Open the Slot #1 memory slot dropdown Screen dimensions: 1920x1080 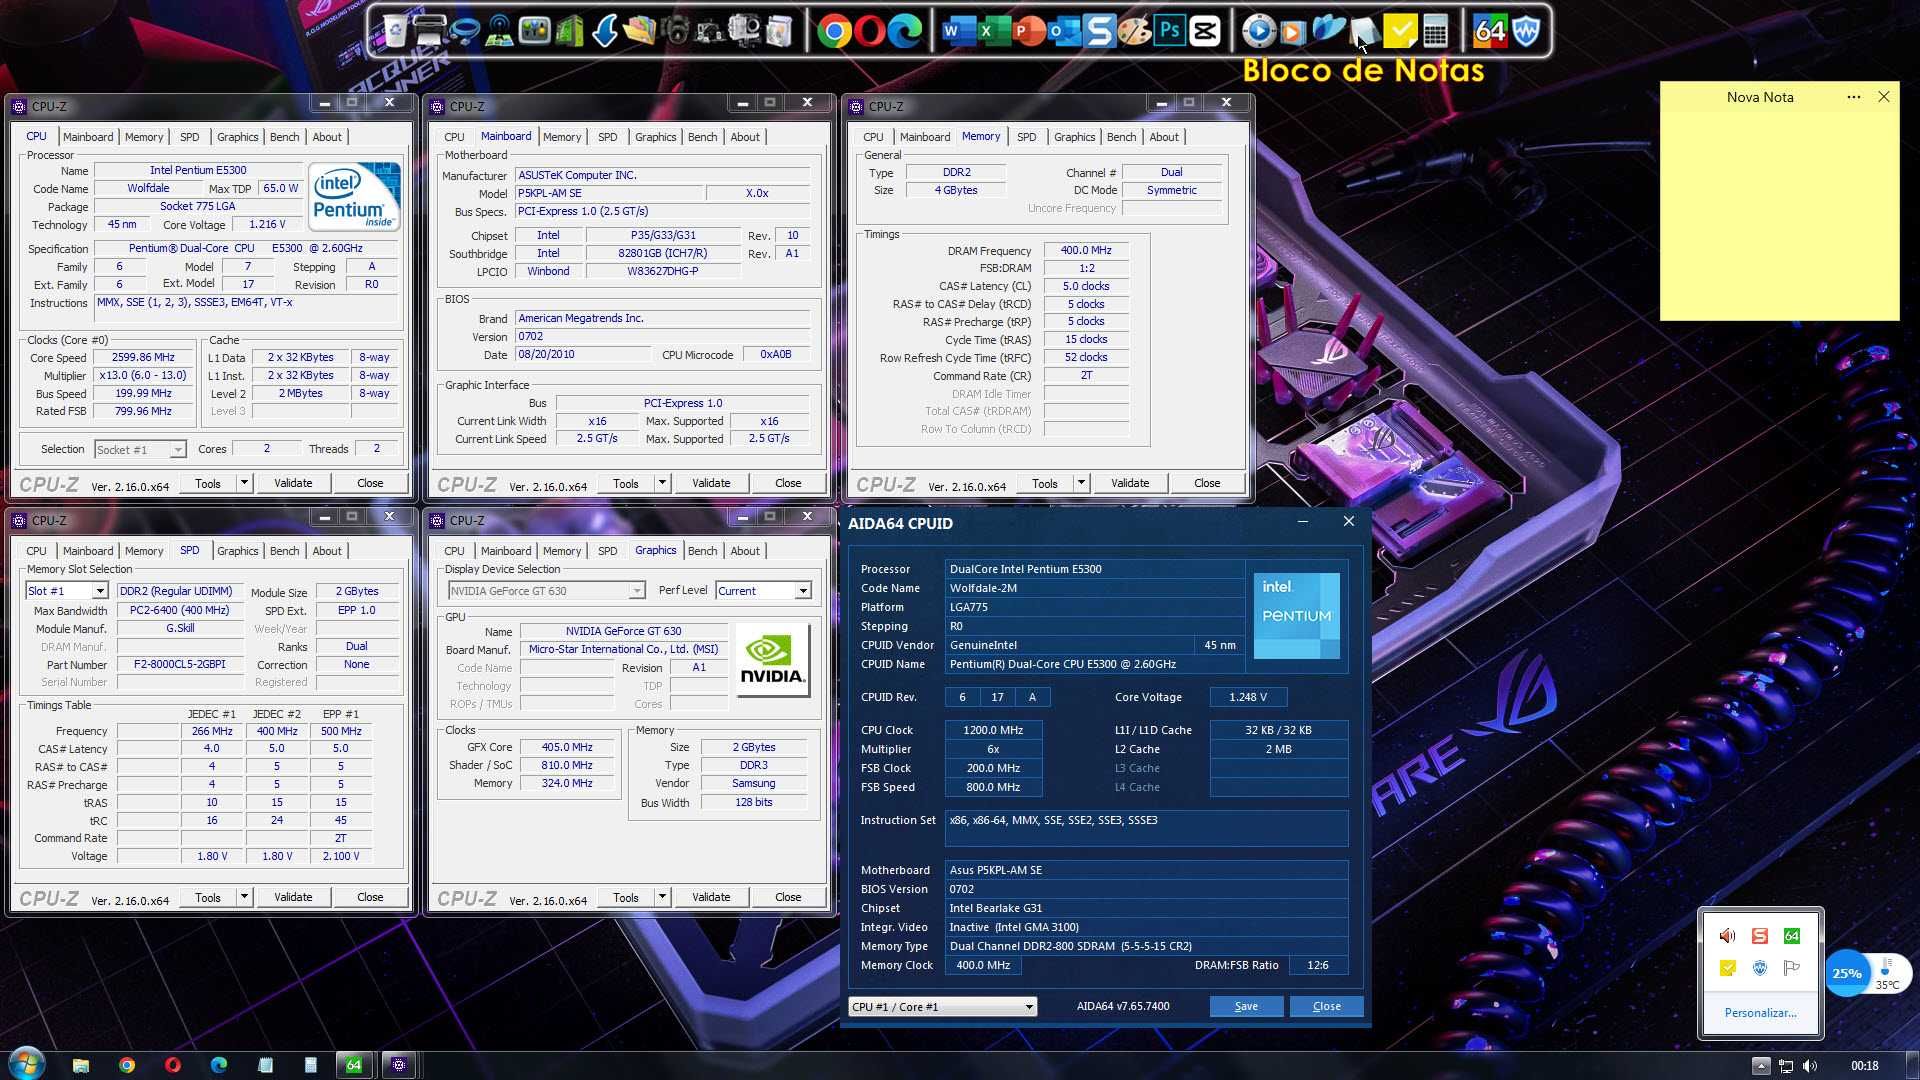click(66, 591)
